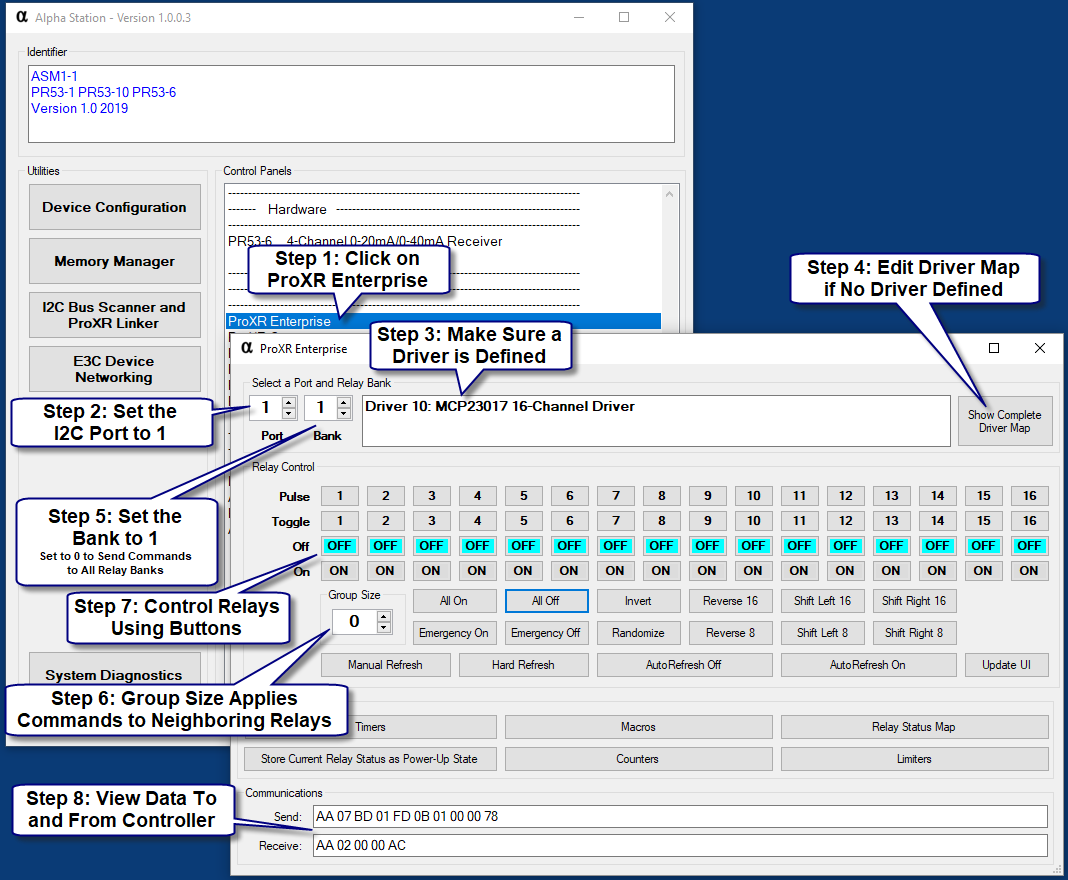Open the Relay Status Map
This screenshot has width=1068, height=880.
coord(914,727)
